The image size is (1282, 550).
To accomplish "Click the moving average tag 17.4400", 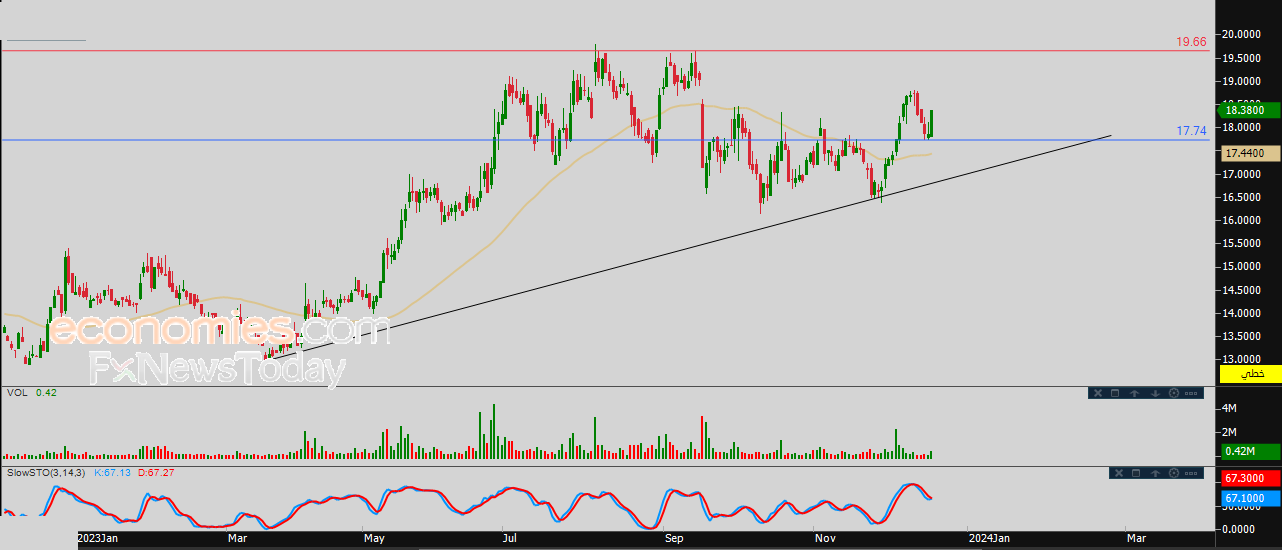I will pos(1249,153).
